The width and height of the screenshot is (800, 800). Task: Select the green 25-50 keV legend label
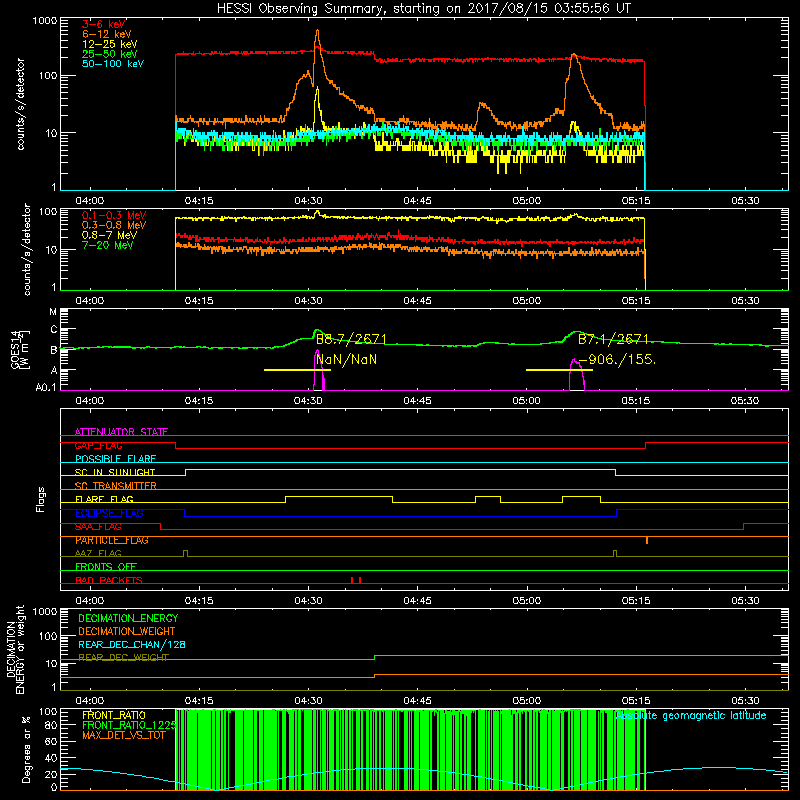(x=110, y=54)
